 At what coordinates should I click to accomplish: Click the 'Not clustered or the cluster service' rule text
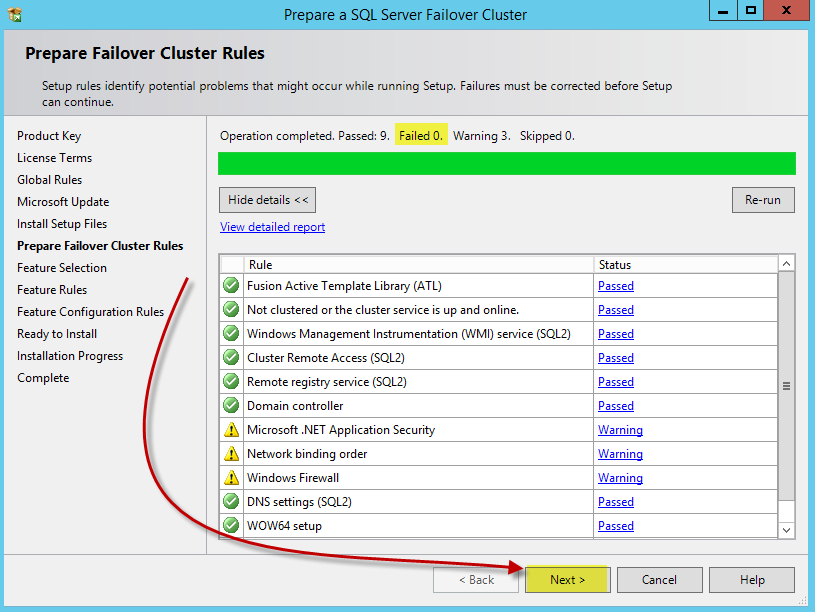coord(383,309)
